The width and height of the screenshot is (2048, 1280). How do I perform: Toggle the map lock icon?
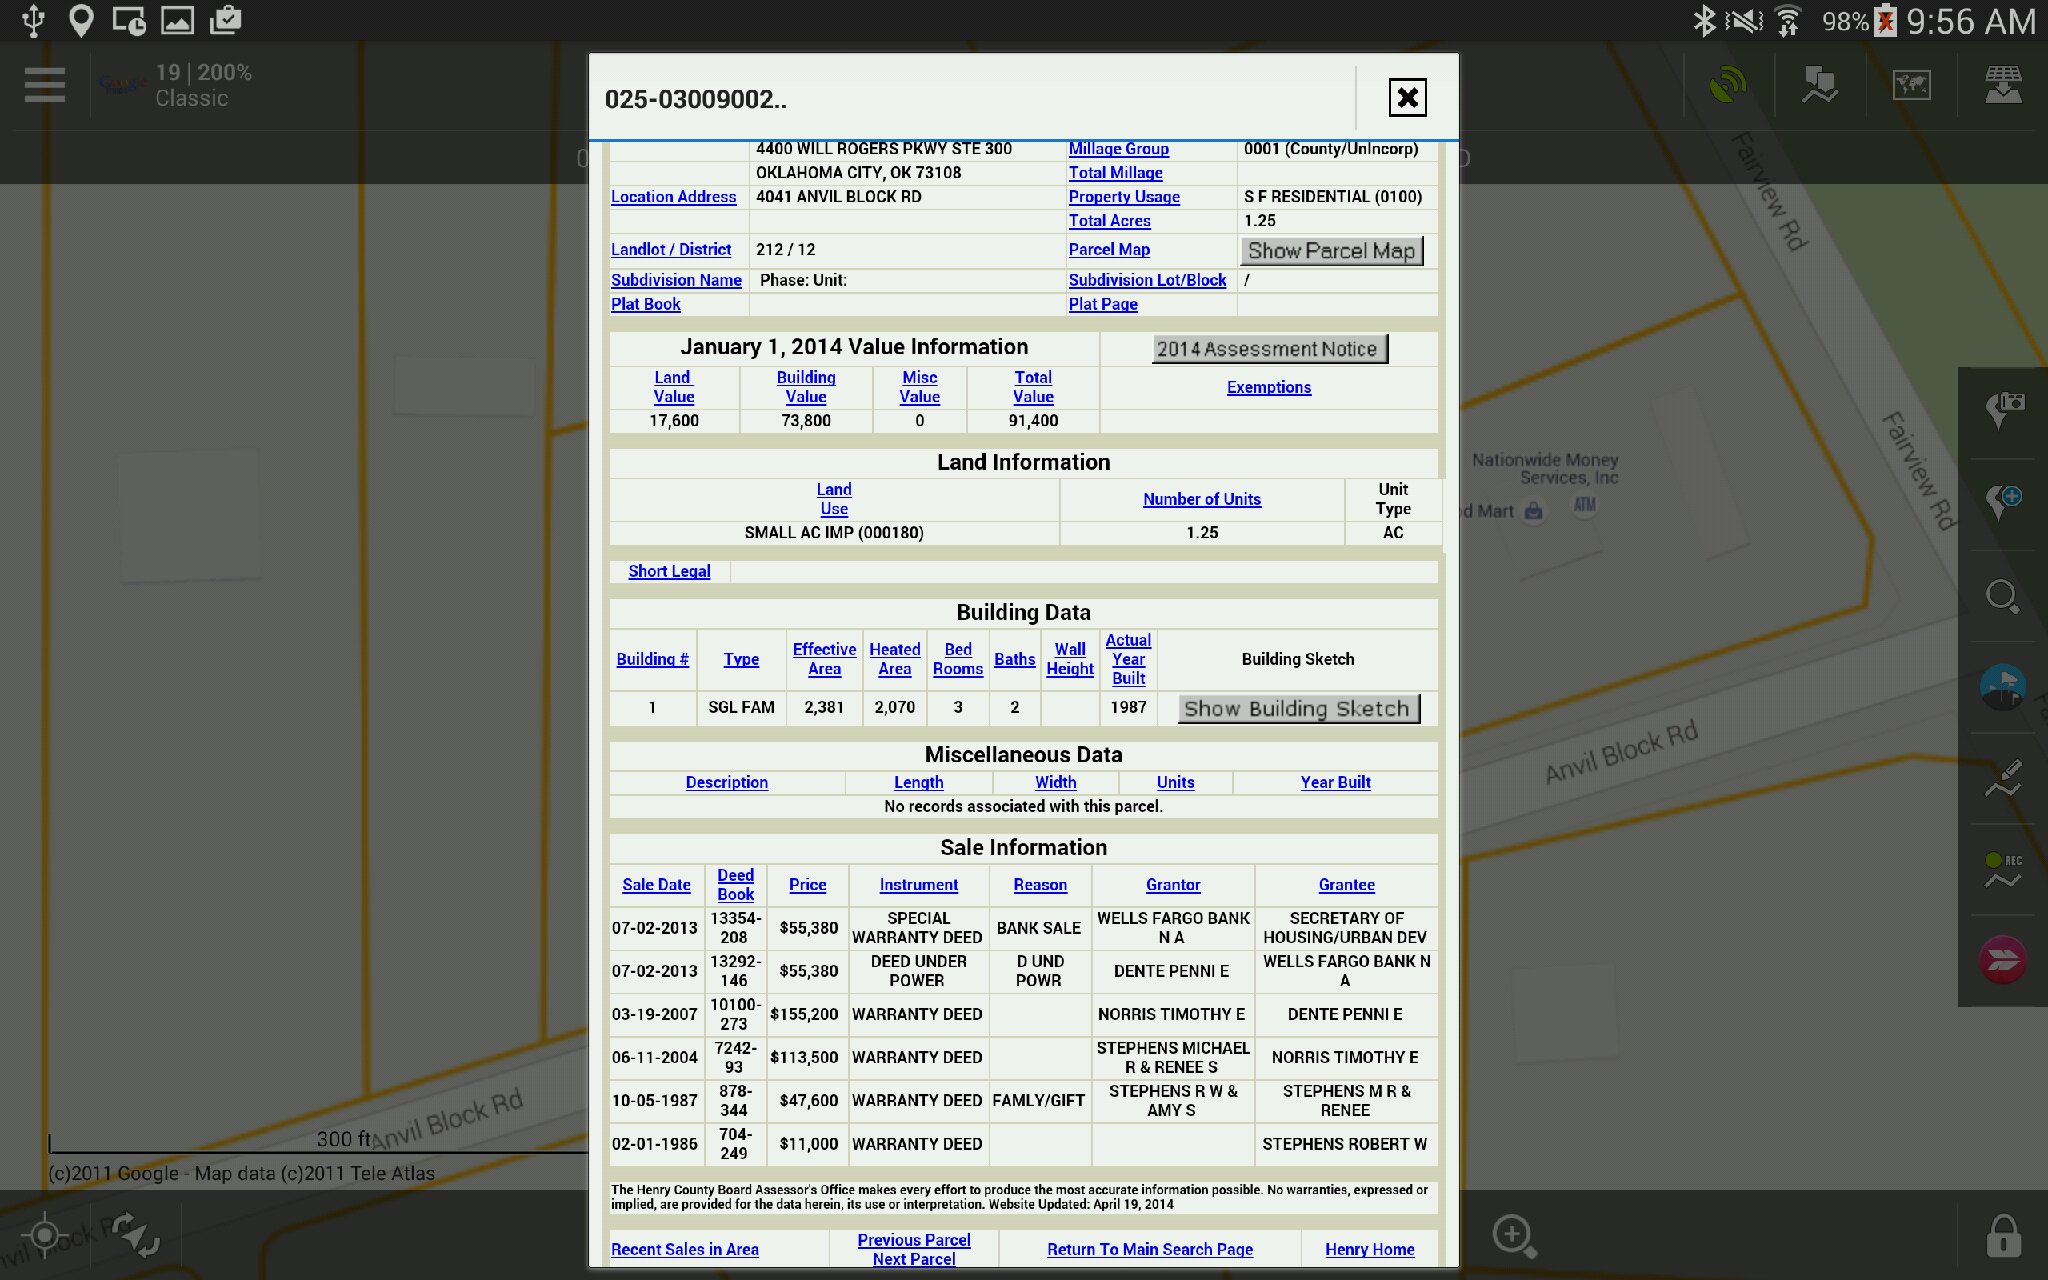coord(2003,1236)
